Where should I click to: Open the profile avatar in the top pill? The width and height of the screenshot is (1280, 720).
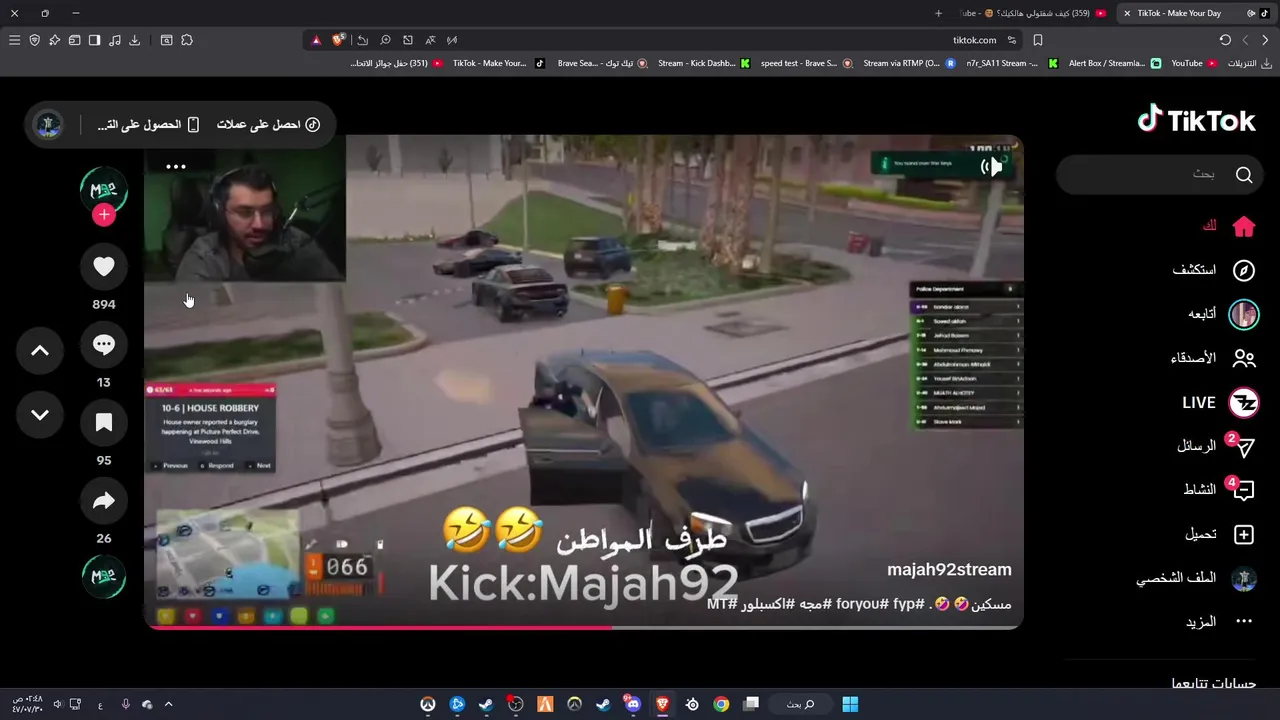tap(48, 125)
